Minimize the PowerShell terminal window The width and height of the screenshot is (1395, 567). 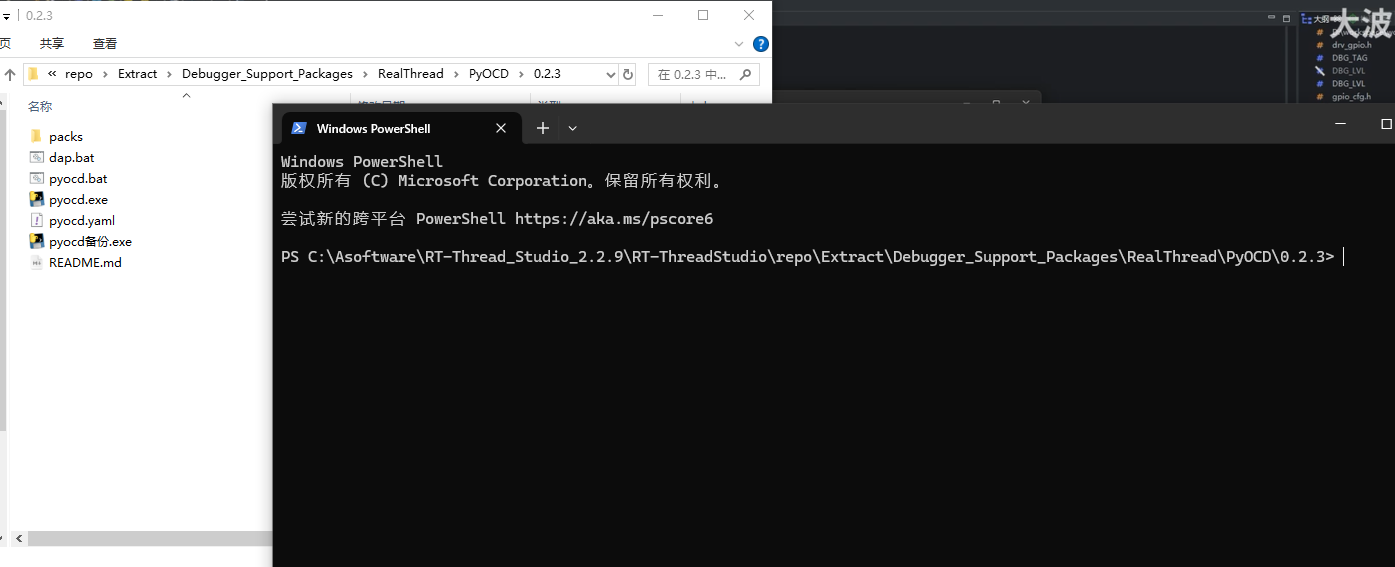[x=1340, y=124]
